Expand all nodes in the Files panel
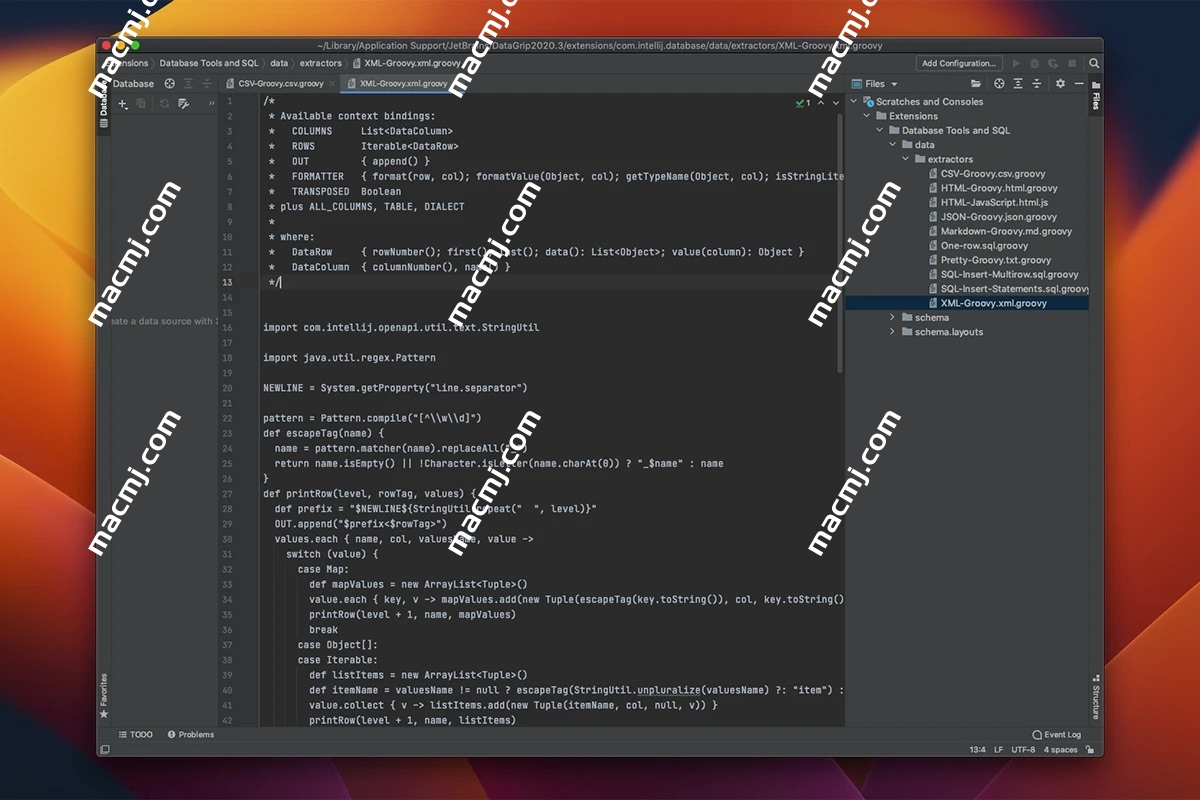This screenshot has height=800, width=1200. (x=1018, y=83)
